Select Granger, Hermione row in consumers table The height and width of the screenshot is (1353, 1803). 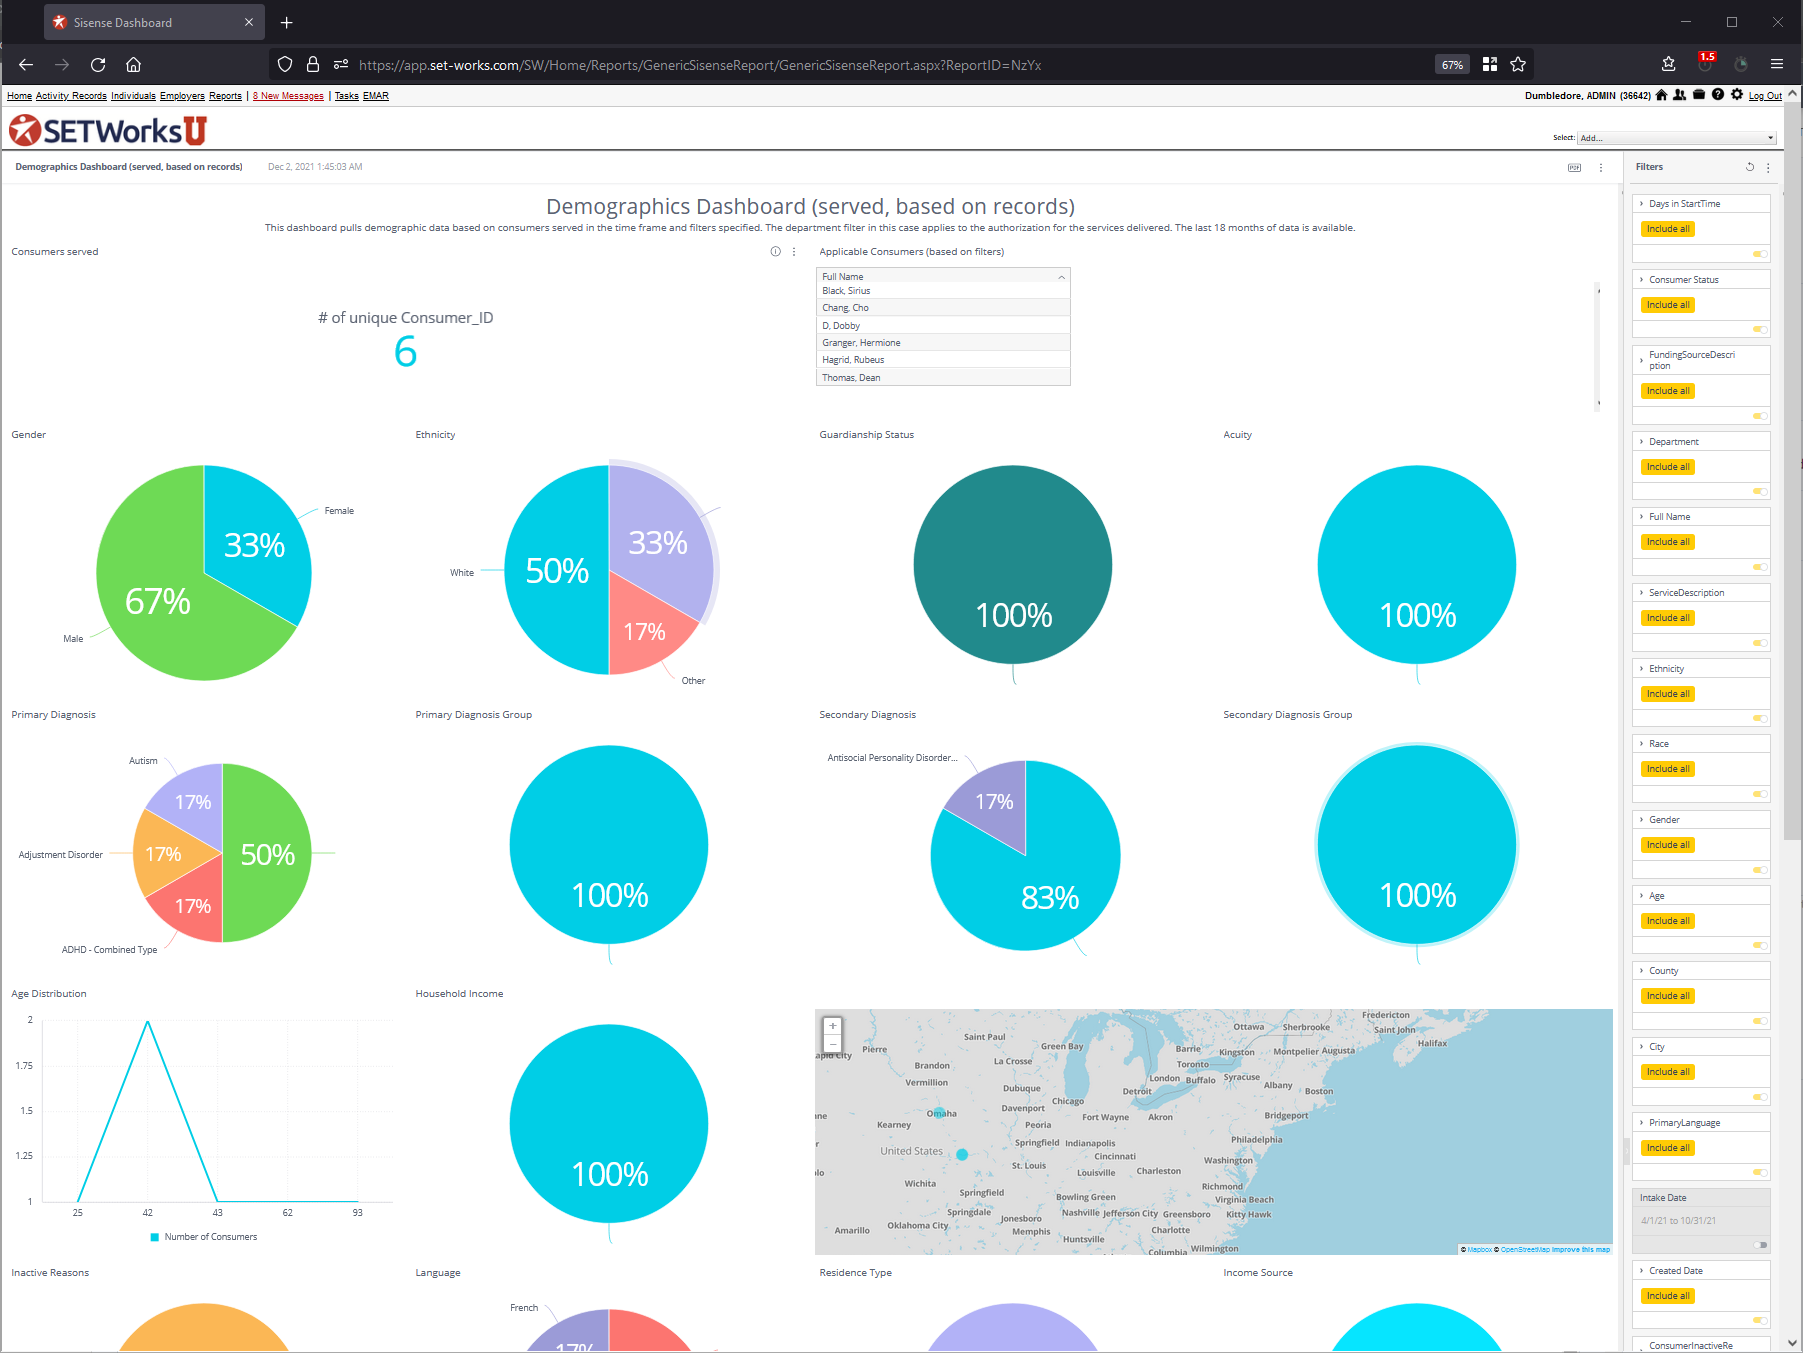[x=943, y=343]
